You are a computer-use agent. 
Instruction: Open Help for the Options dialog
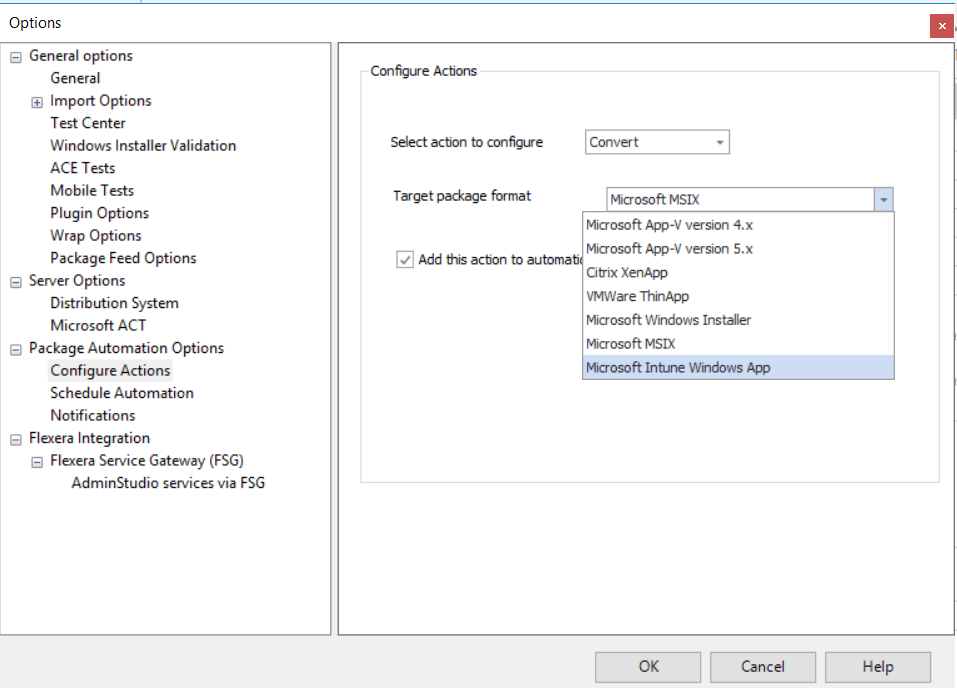[x=877, y=666]
